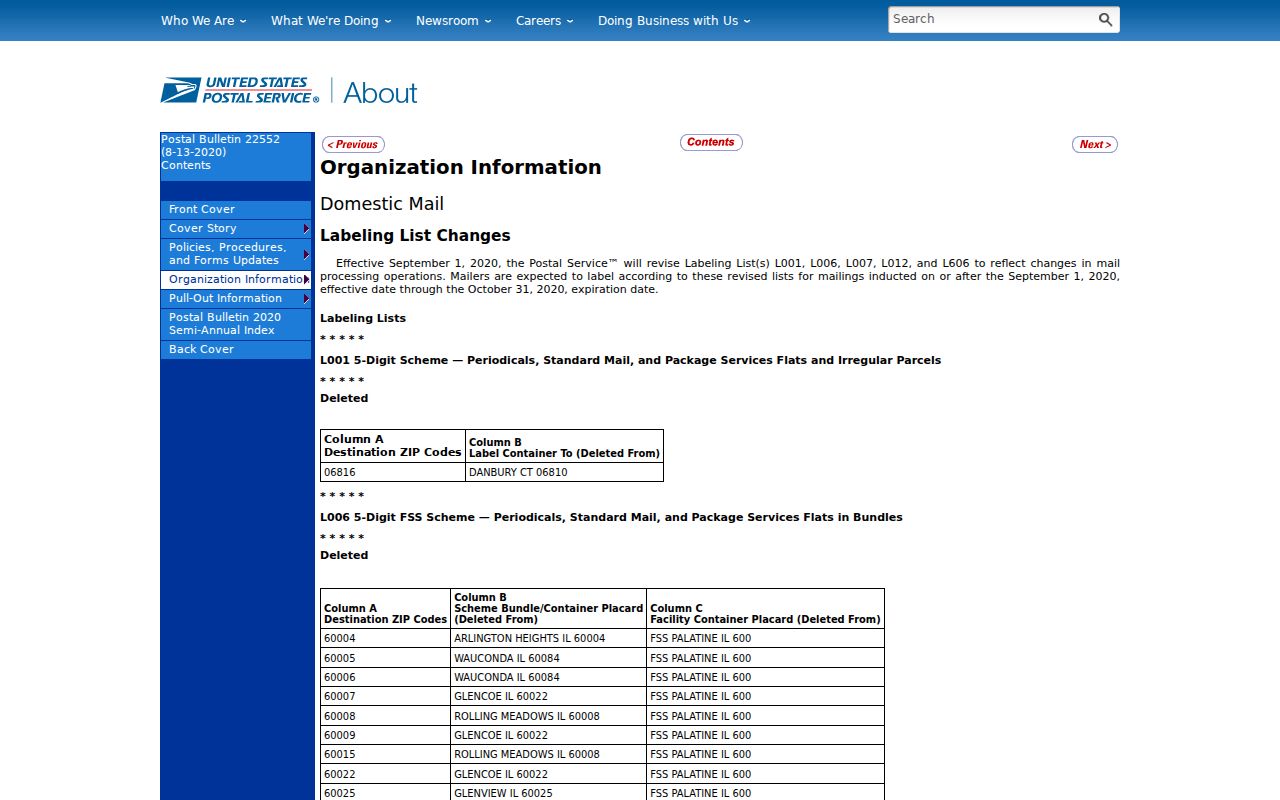Click the Domestic Mail subheading
1280x800 pixels.
point(382,204)
